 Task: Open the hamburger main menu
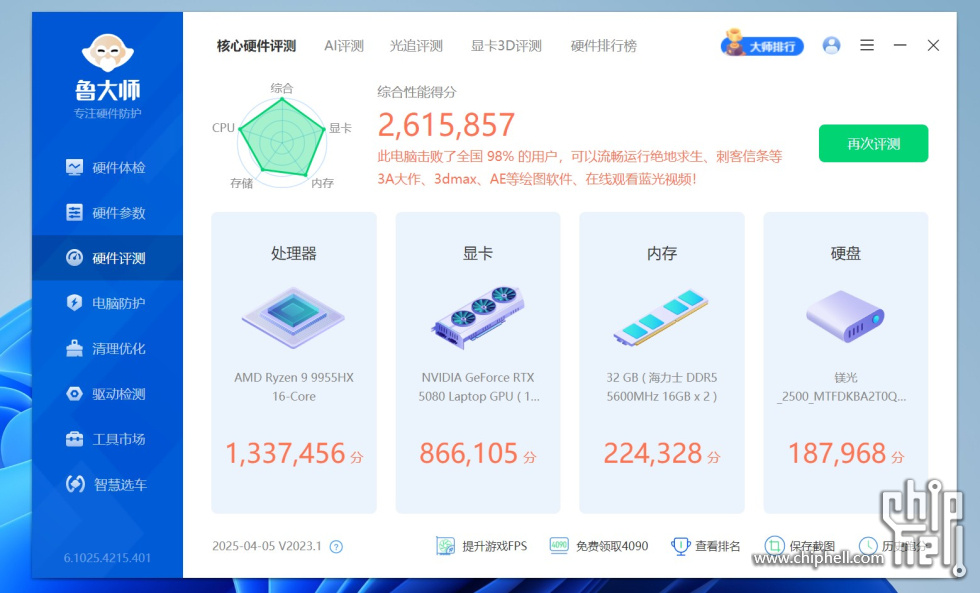(x=867, y=45)
